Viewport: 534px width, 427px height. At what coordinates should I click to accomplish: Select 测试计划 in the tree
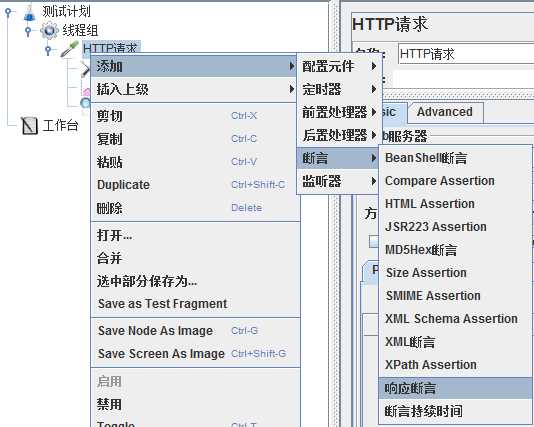point(66,11)
